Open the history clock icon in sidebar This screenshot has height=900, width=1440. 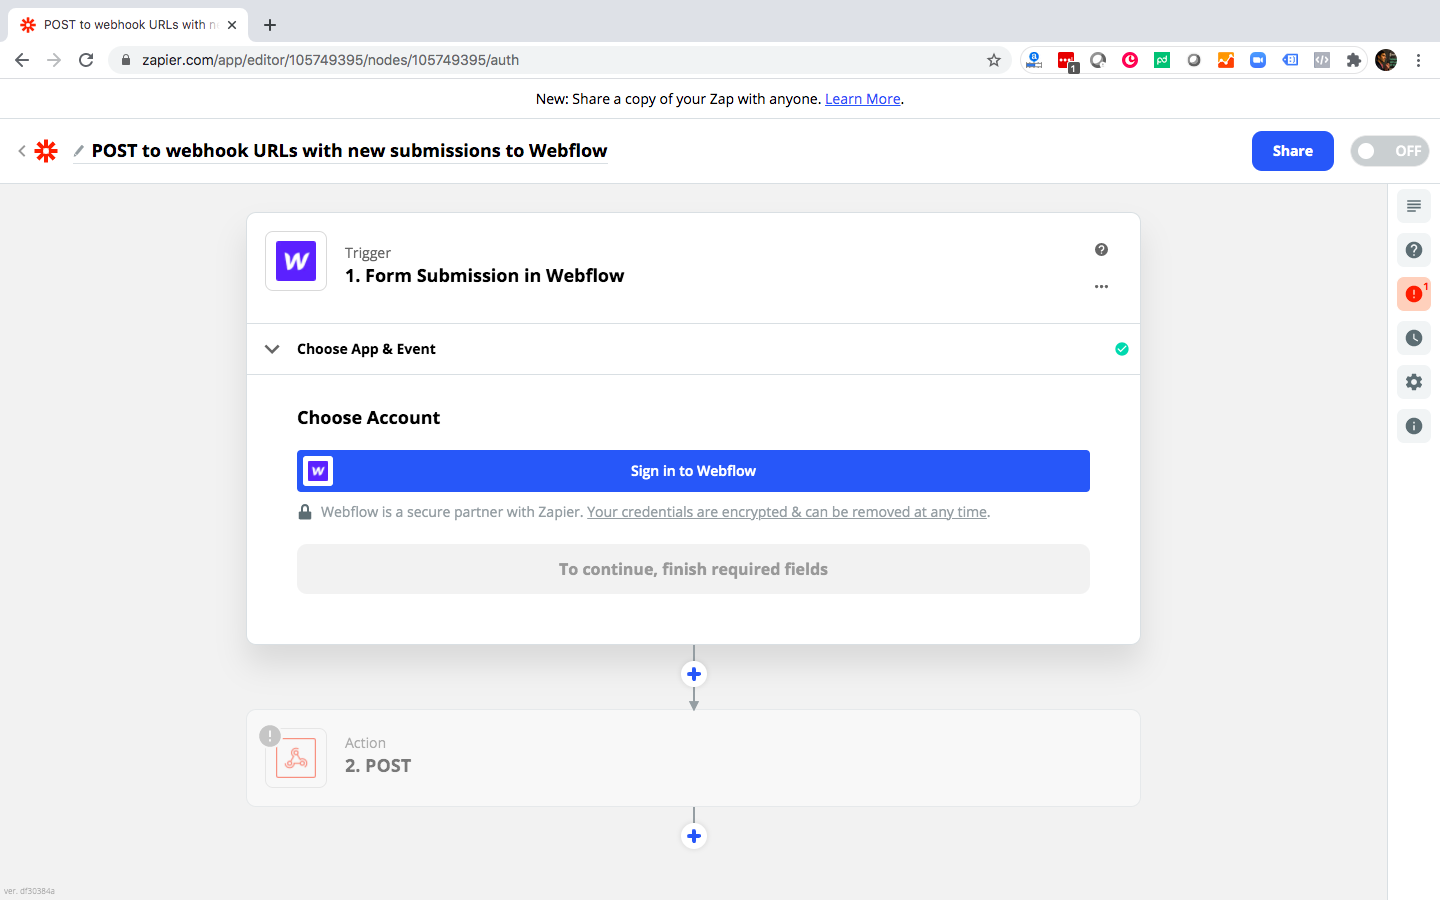[x=1414, y=338]
